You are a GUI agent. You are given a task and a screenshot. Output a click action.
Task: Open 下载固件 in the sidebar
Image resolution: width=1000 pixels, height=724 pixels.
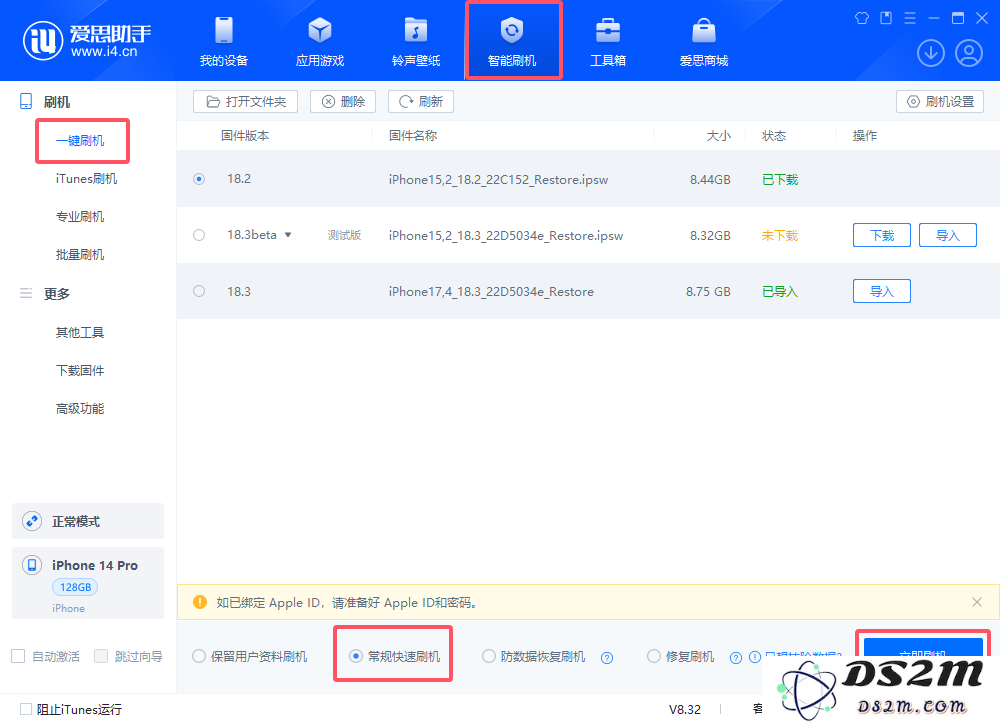pos(80,371)
